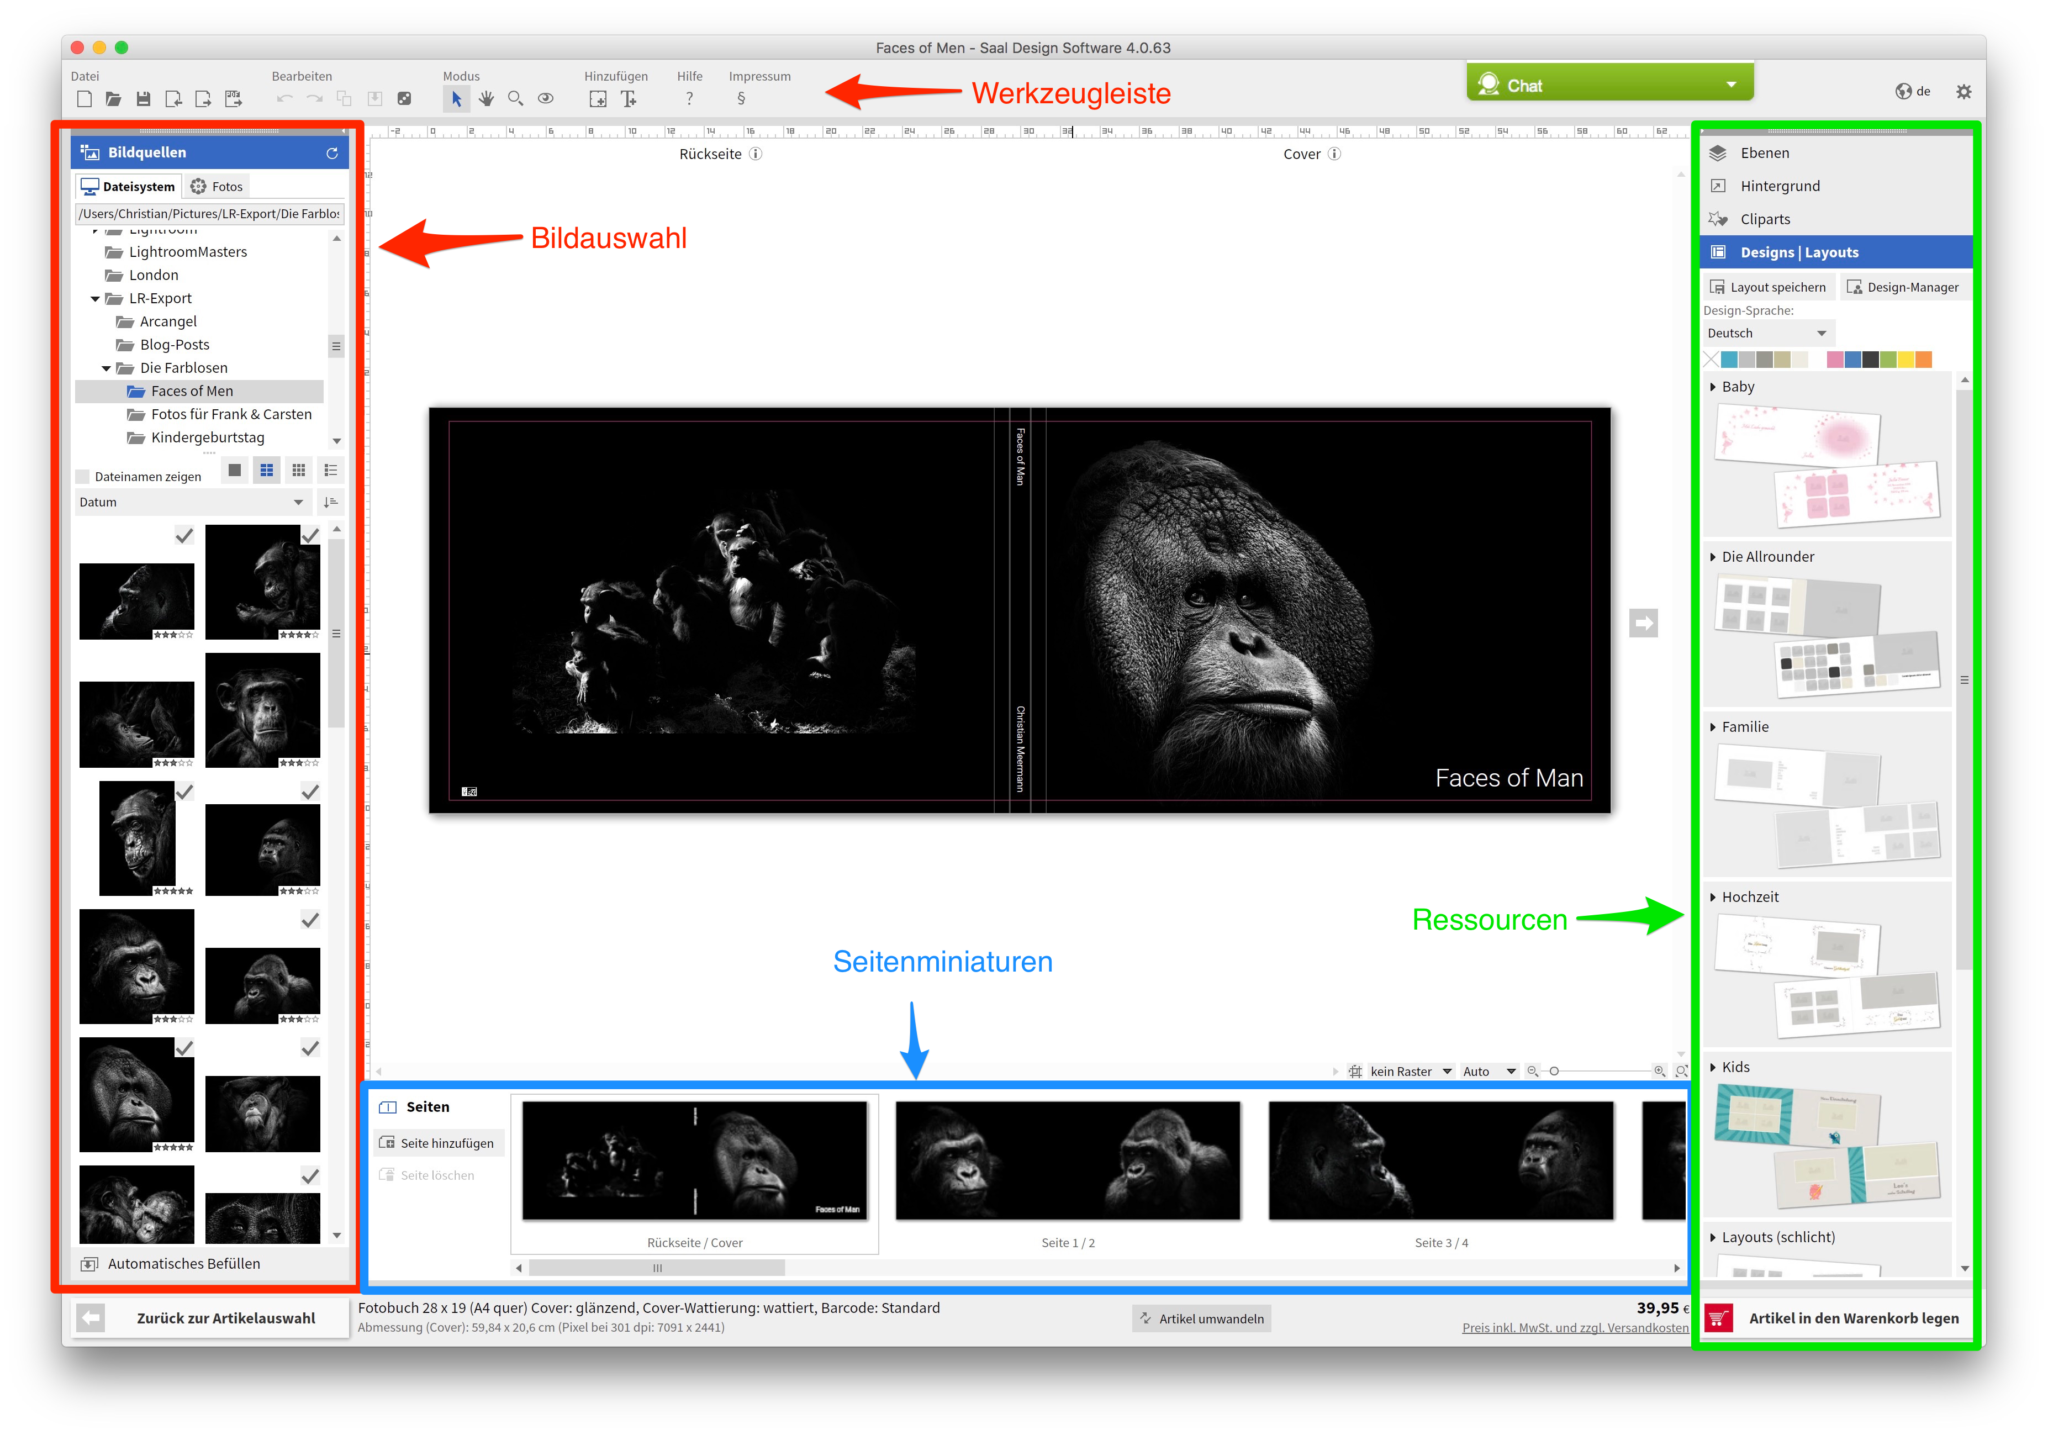Open the Deutsch design language dropdown

pos(1768,333)
